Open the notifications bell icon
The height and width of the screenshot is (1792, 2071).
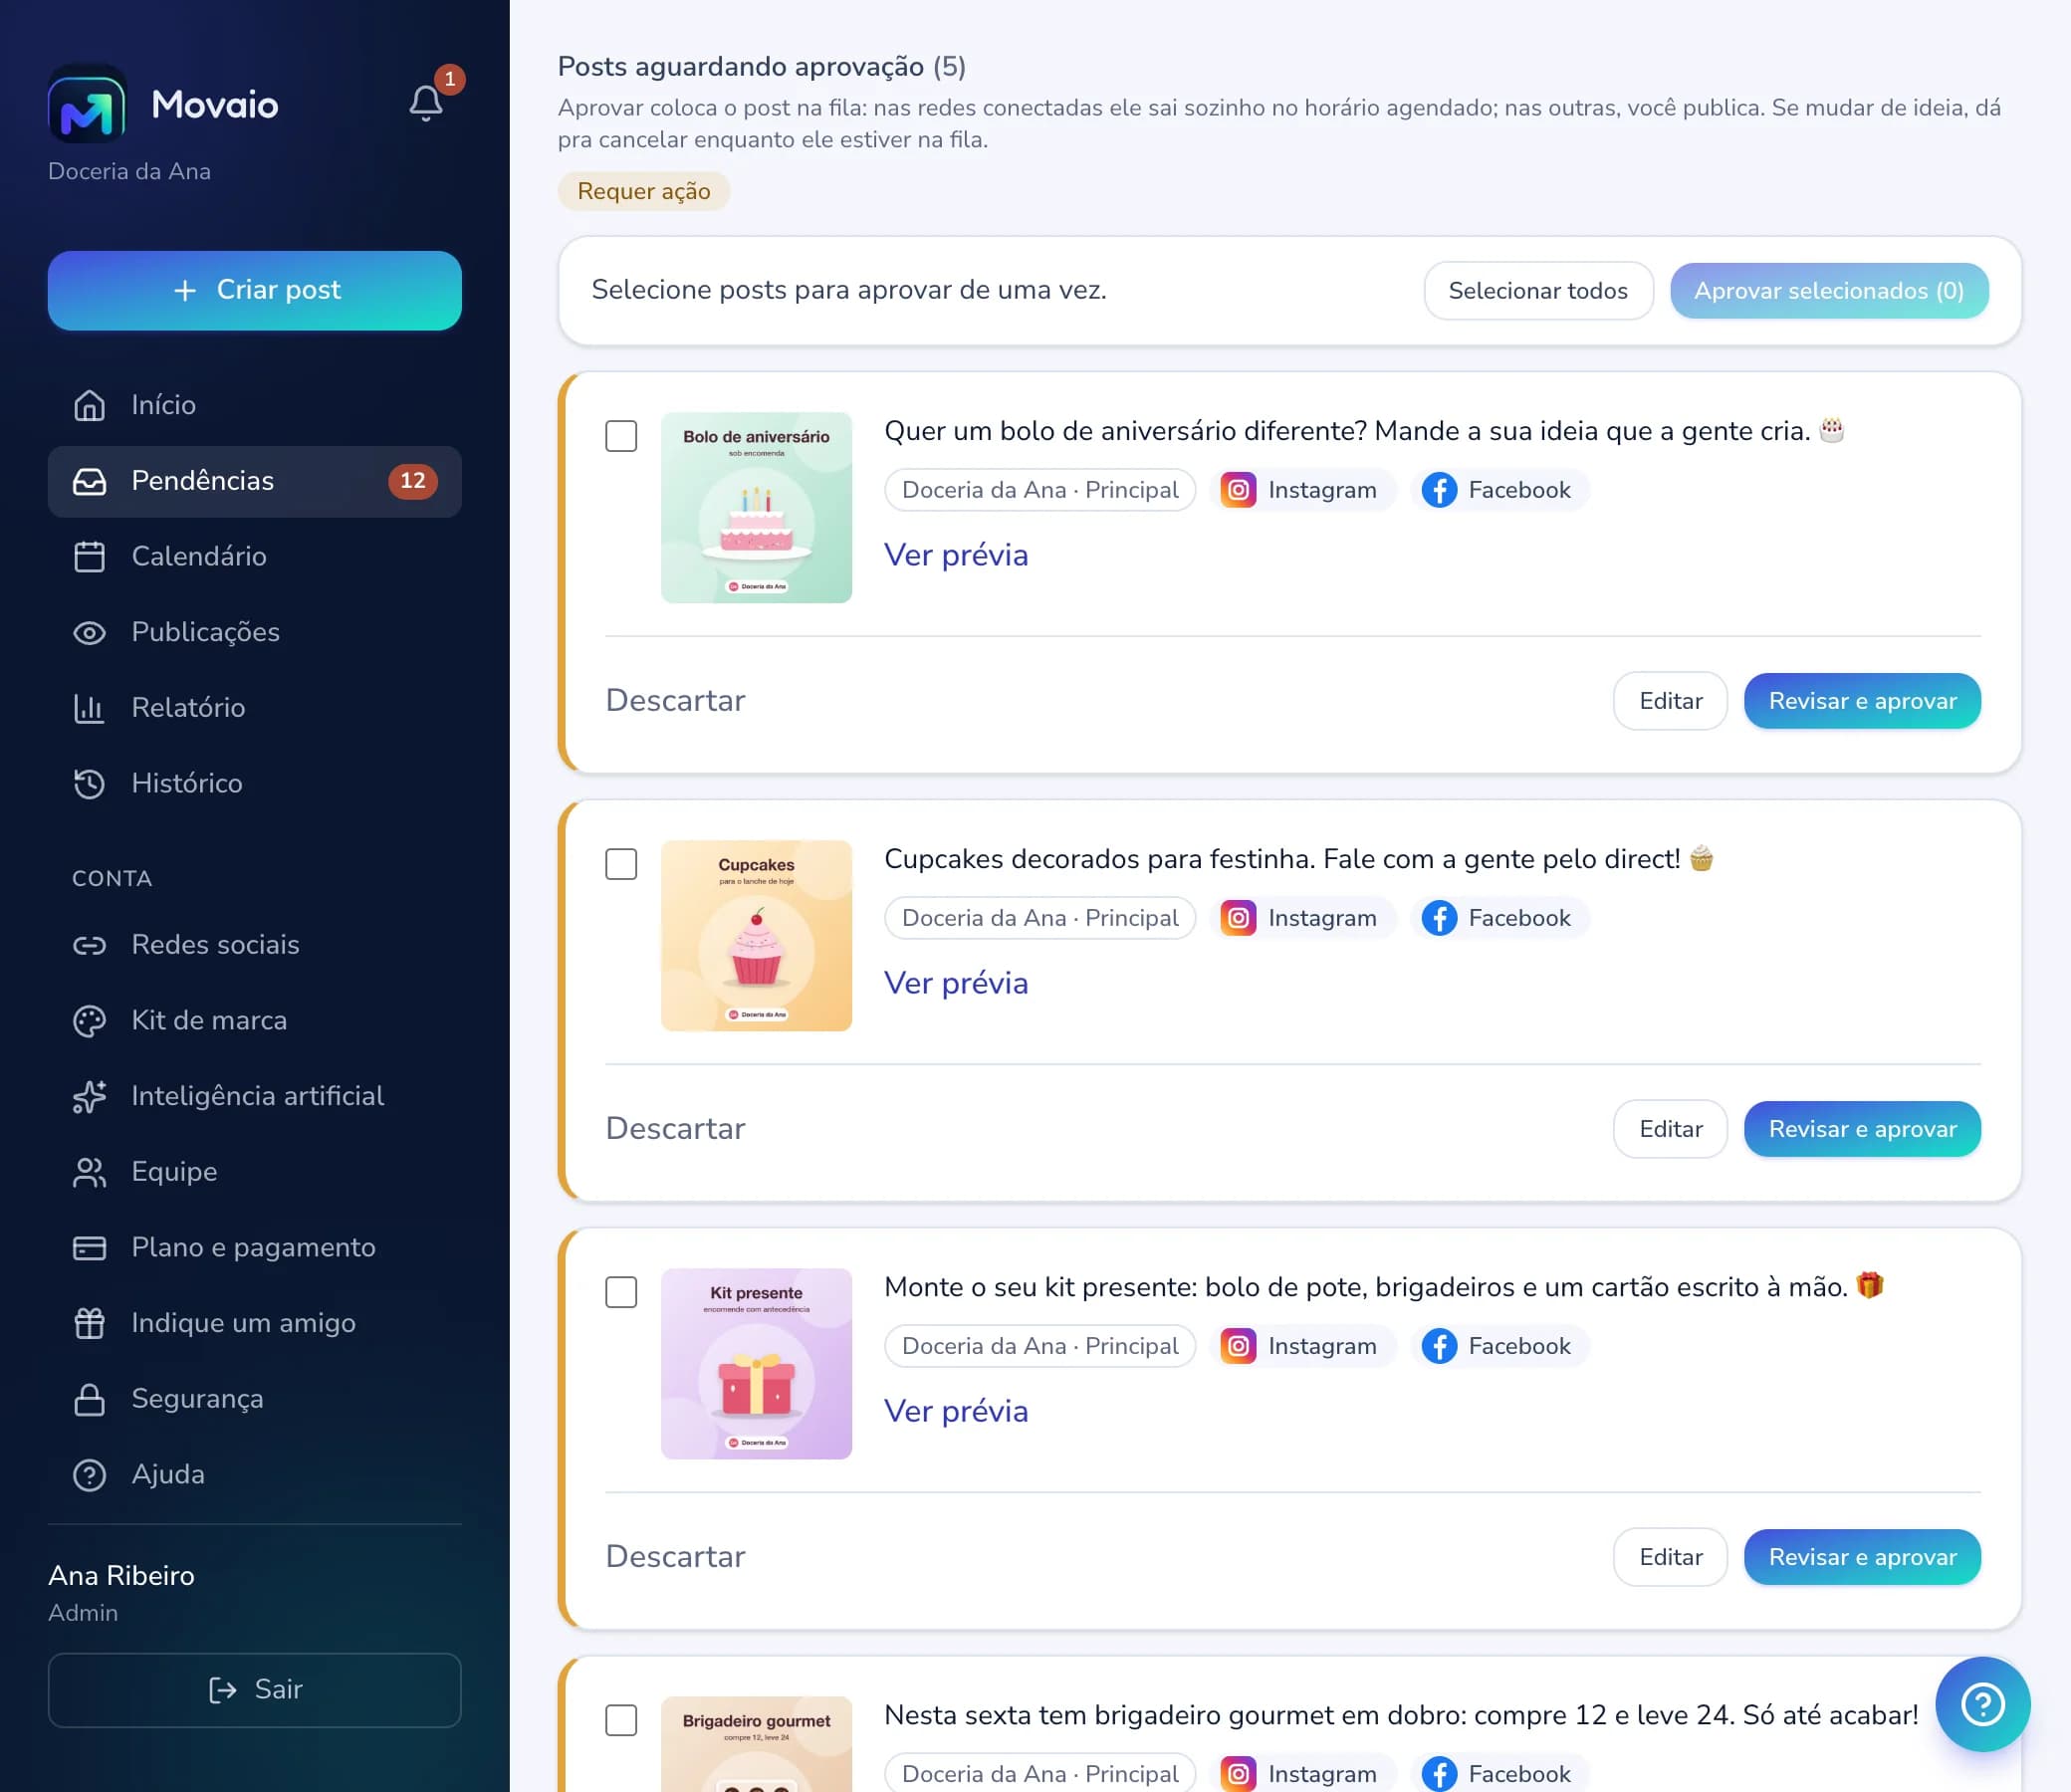point(426,102)
